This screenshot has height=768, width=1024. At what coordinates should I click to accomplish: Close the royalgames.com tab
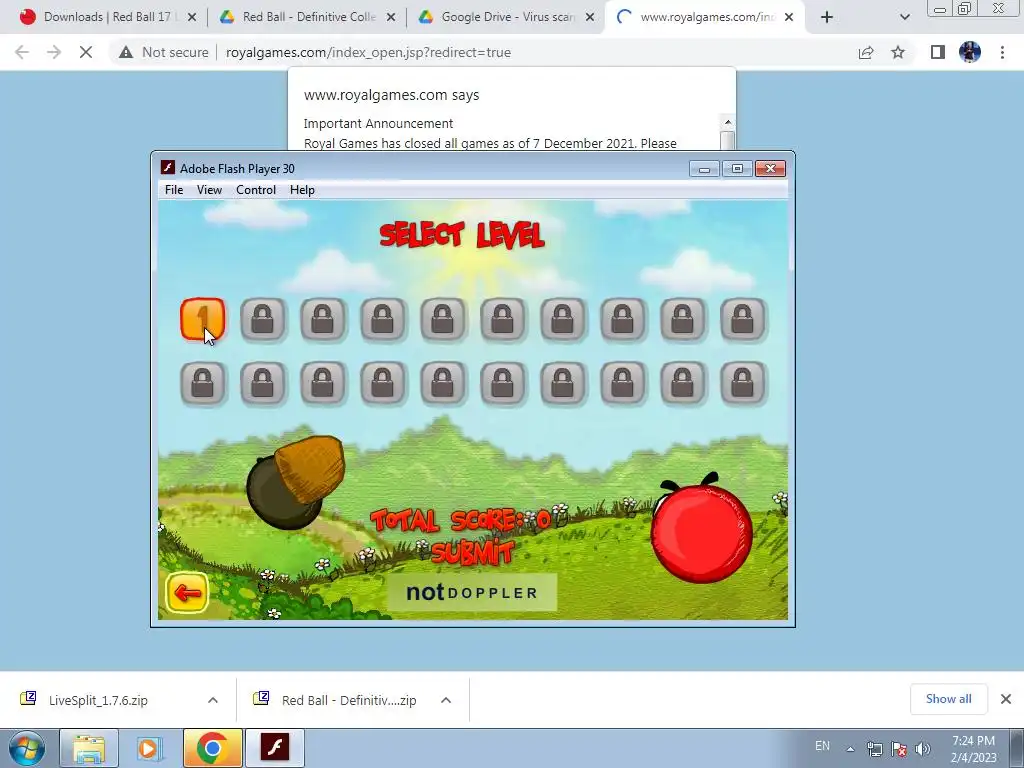789,18
